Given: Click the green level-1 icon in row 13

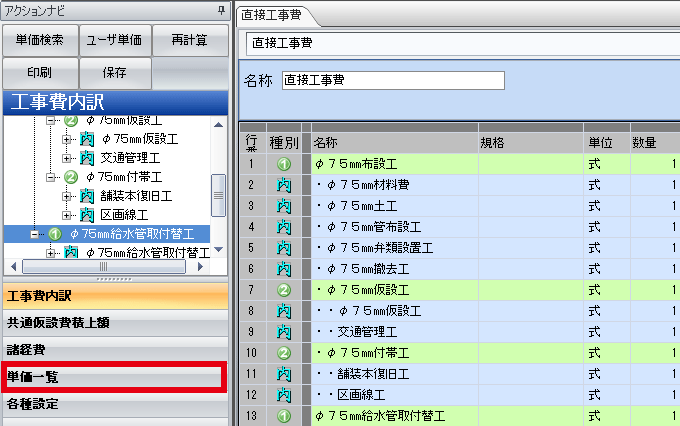Looking at the screenshot, I should coord(283,414).
